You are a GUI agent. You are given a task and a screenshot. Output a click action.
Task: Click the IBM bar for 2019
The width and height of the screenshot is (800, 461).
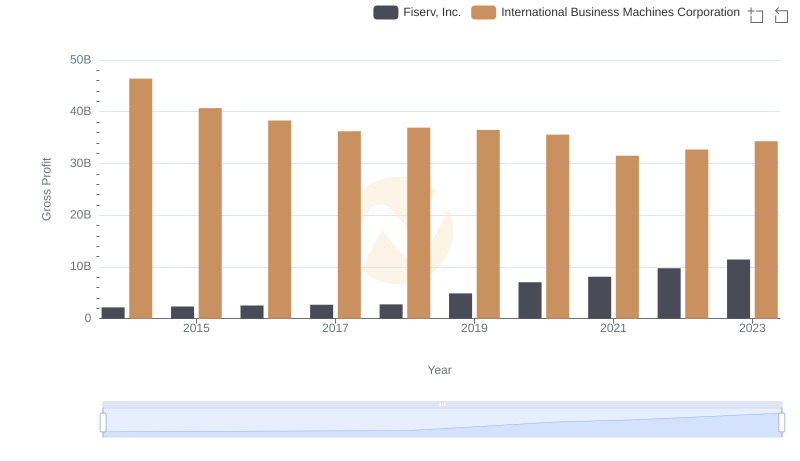[488, 224]
